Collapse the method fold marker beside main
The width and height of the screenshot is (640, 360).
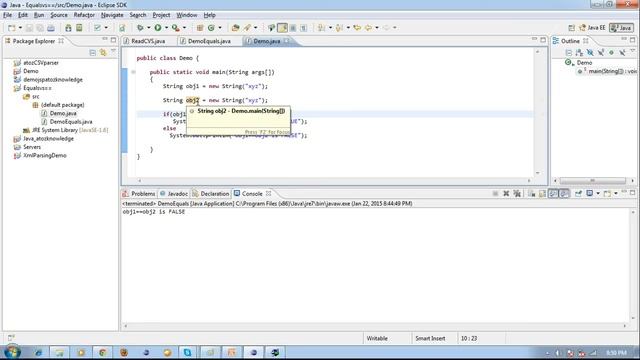point(133,72)
